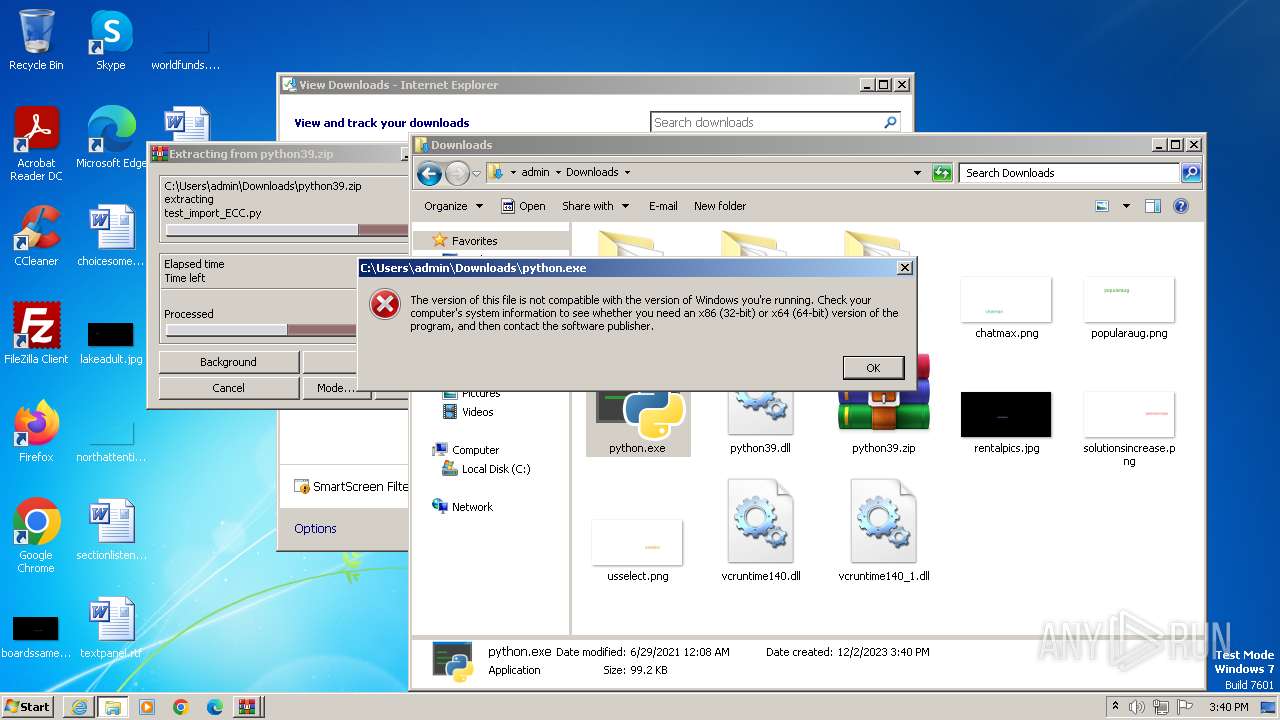This screenshot has width=1280, height=720.
Task: Click the Search Downloads input field
Action: tap(1069, 173)
